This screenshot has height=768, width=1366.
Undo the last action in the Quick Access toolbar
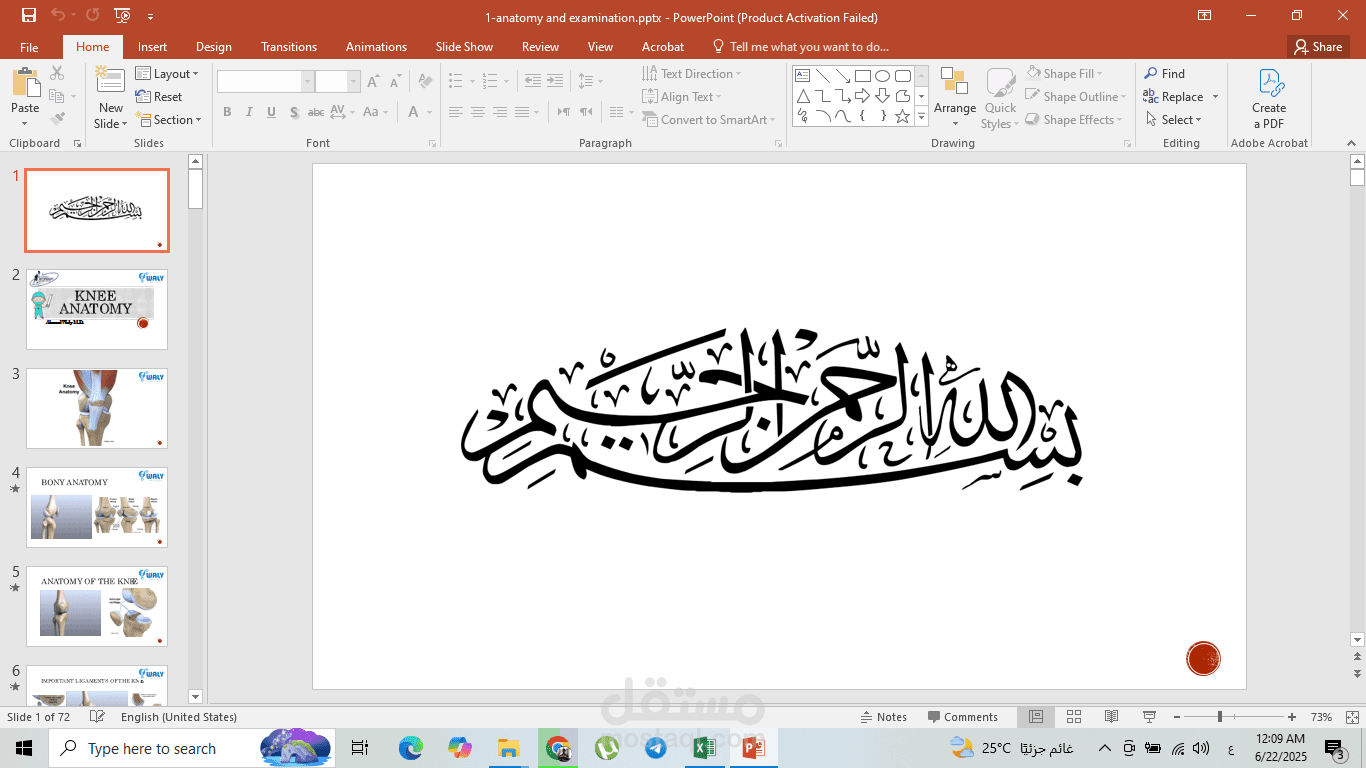(57, 15)
